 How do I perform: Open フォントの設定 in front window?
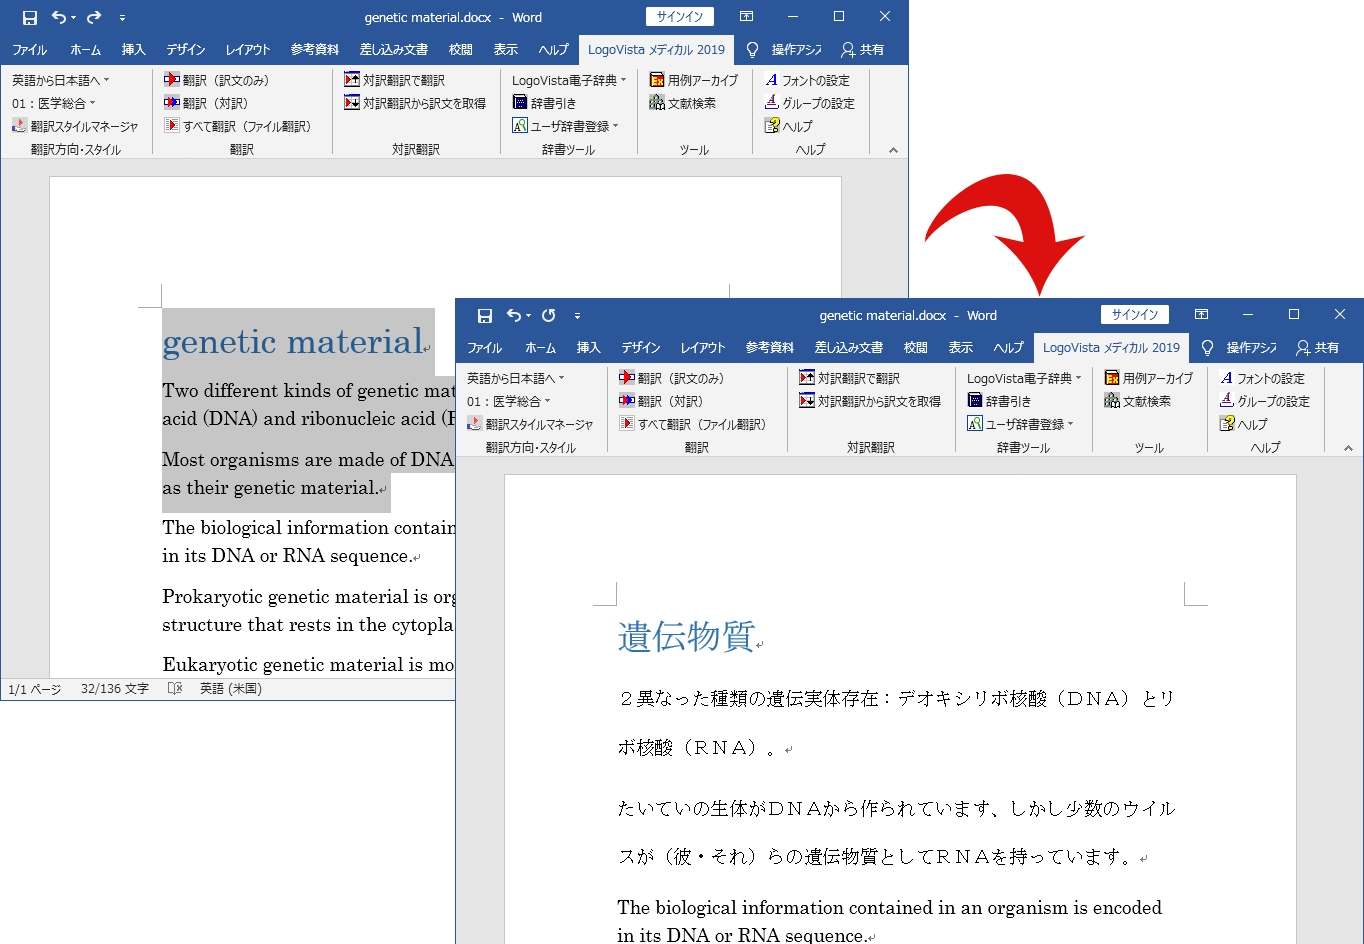tap(1262, 378)
